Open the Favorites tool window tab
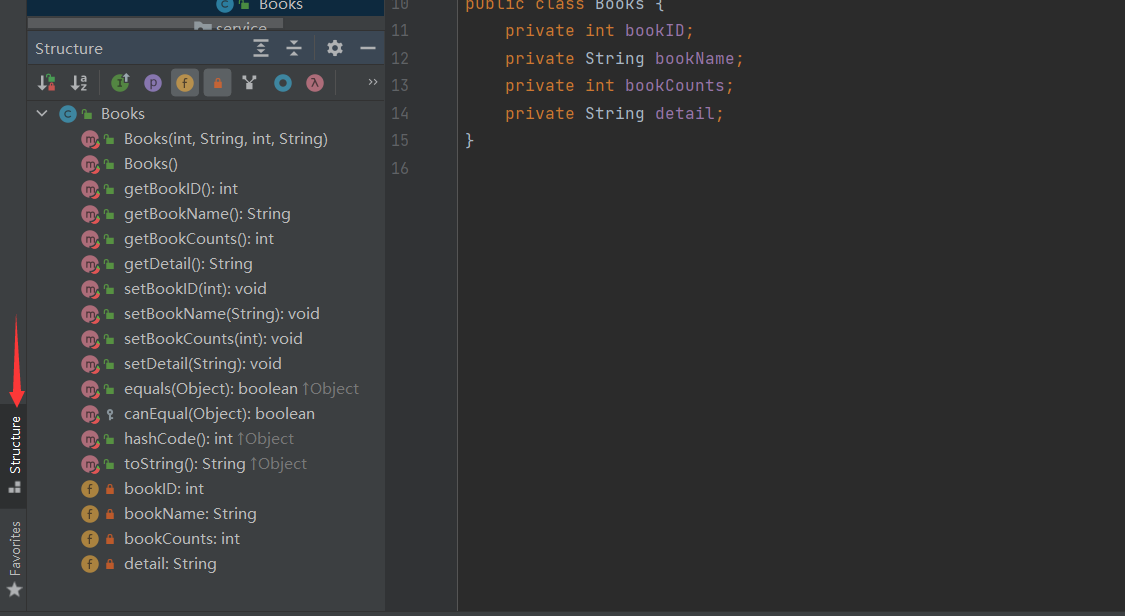Image resolution: width=1125 pixels, height=616 pixels. coord(14,558)
